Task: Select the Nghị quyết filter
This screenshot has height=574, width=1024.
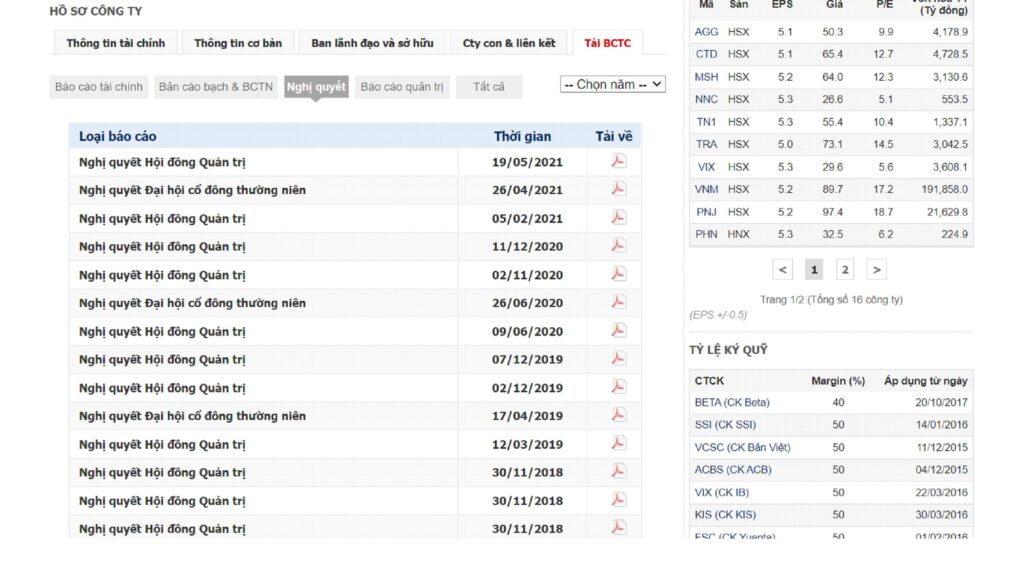Action: pos(316,87)
